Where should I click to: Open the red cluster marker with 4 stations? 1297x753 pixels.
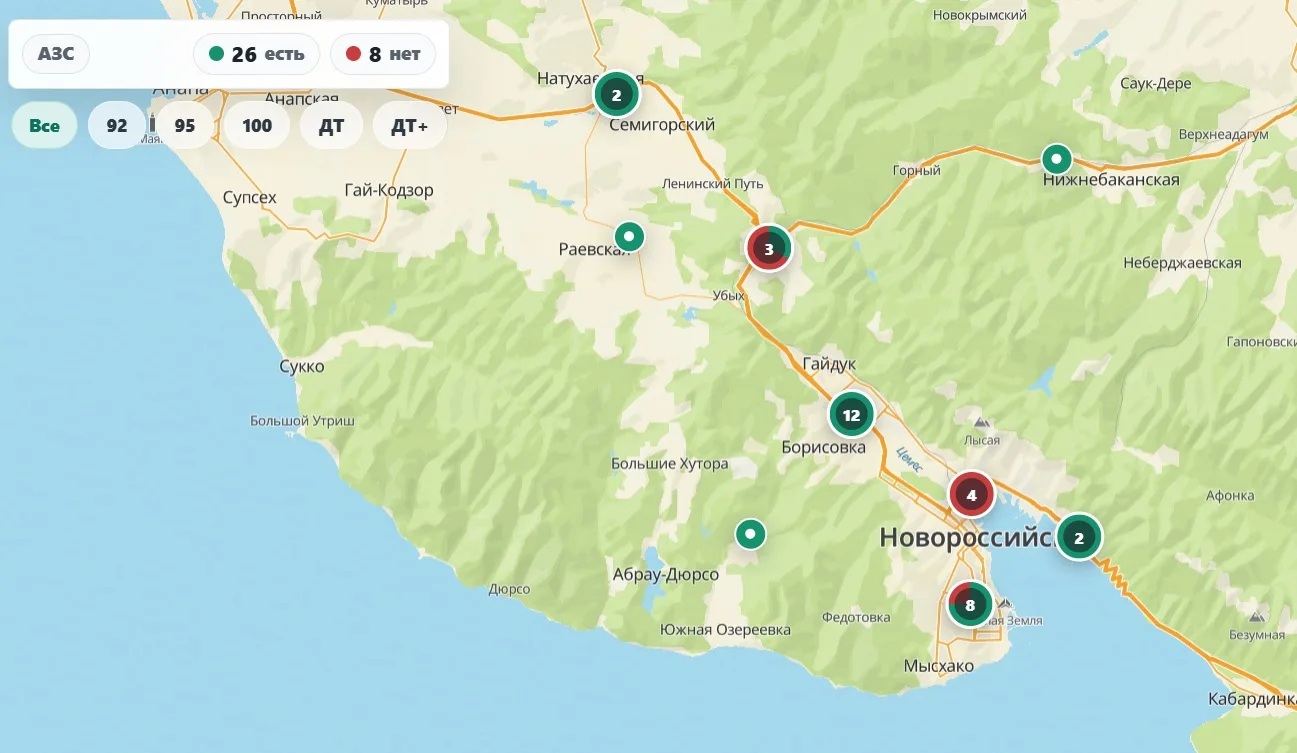971,494
